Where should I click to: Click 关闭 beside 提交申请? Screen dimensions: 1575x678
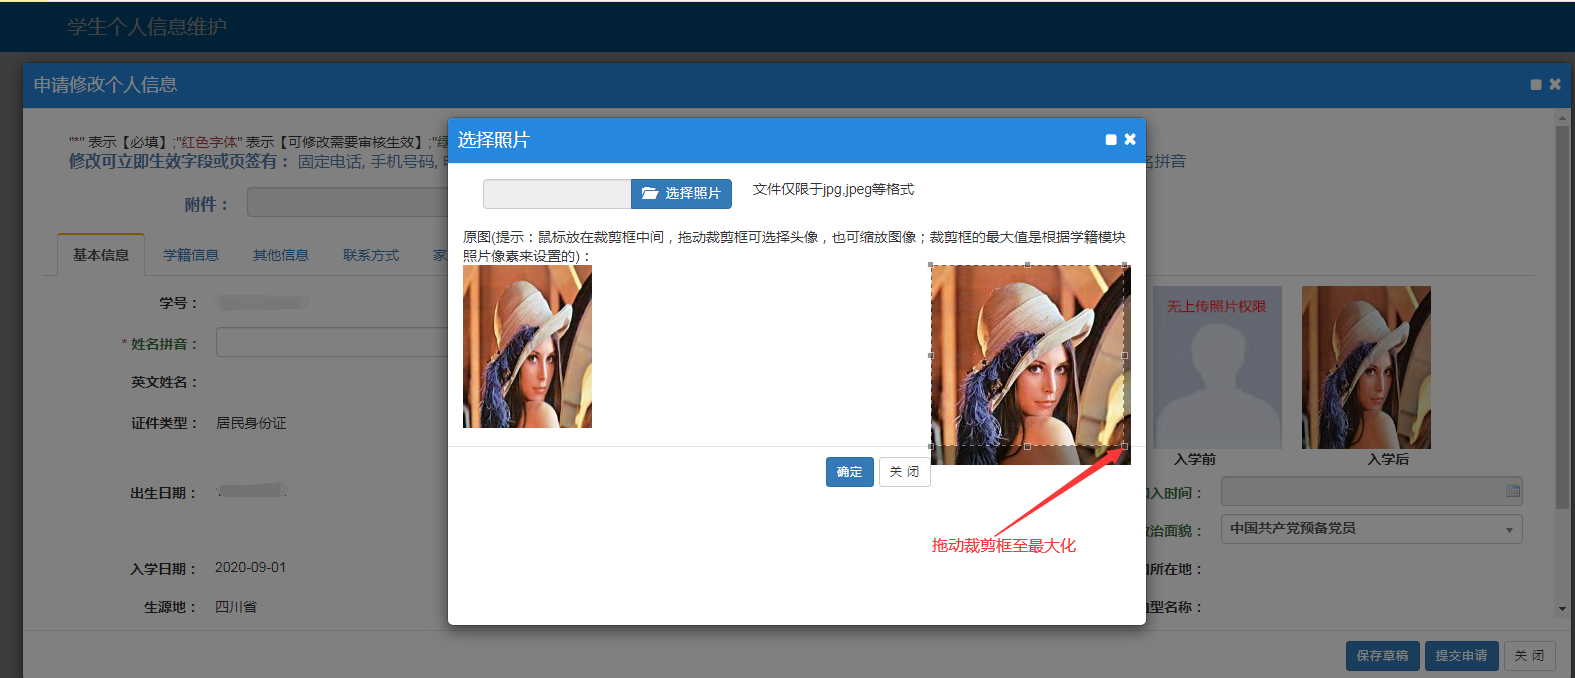[1529, 656]
